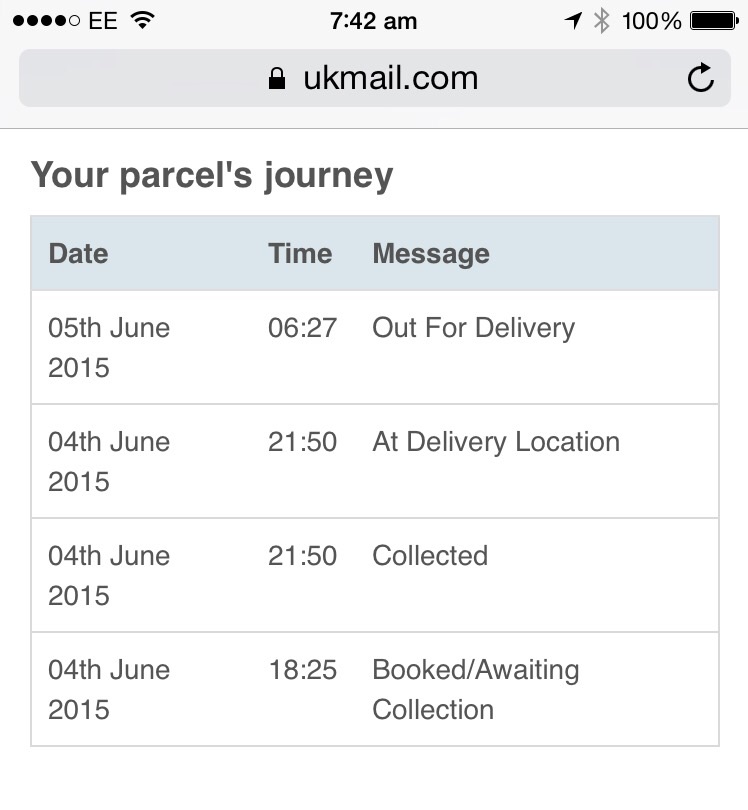The width and height of the screenshot is (748, 810).
Task: Tap the 05th June 2015 date
Action: pos(109,348)
